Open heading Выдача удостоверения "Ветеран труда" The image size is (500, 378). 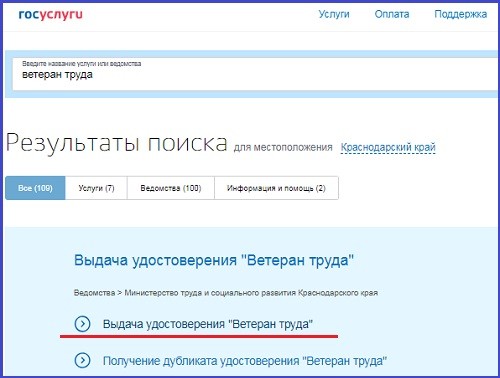(x=214, y=260)
